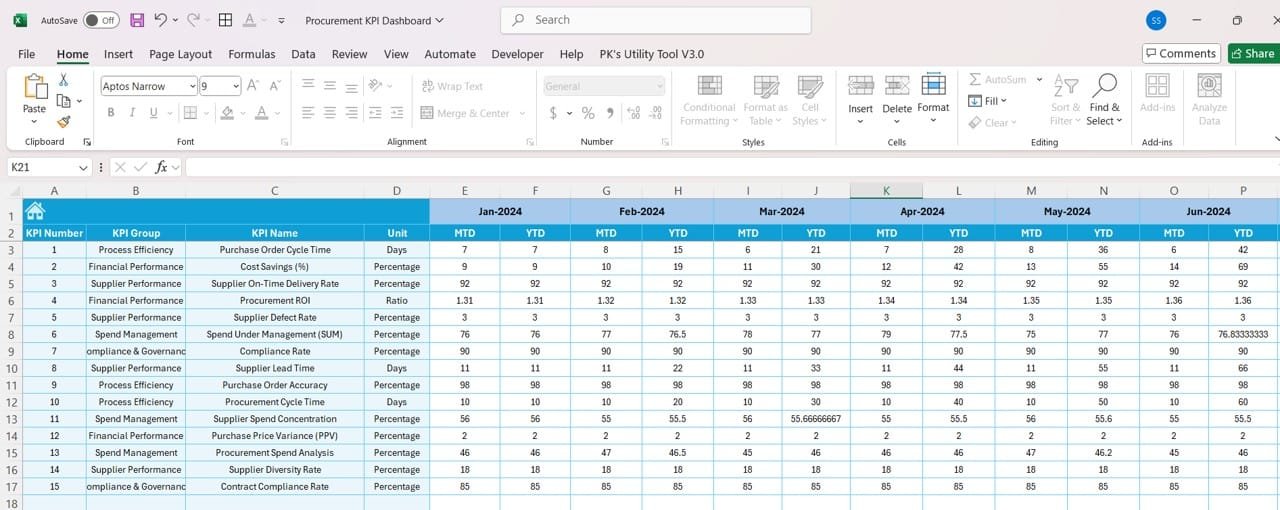
Task: Switch to the Formulas tab
Action: click(x=252, y=54)
